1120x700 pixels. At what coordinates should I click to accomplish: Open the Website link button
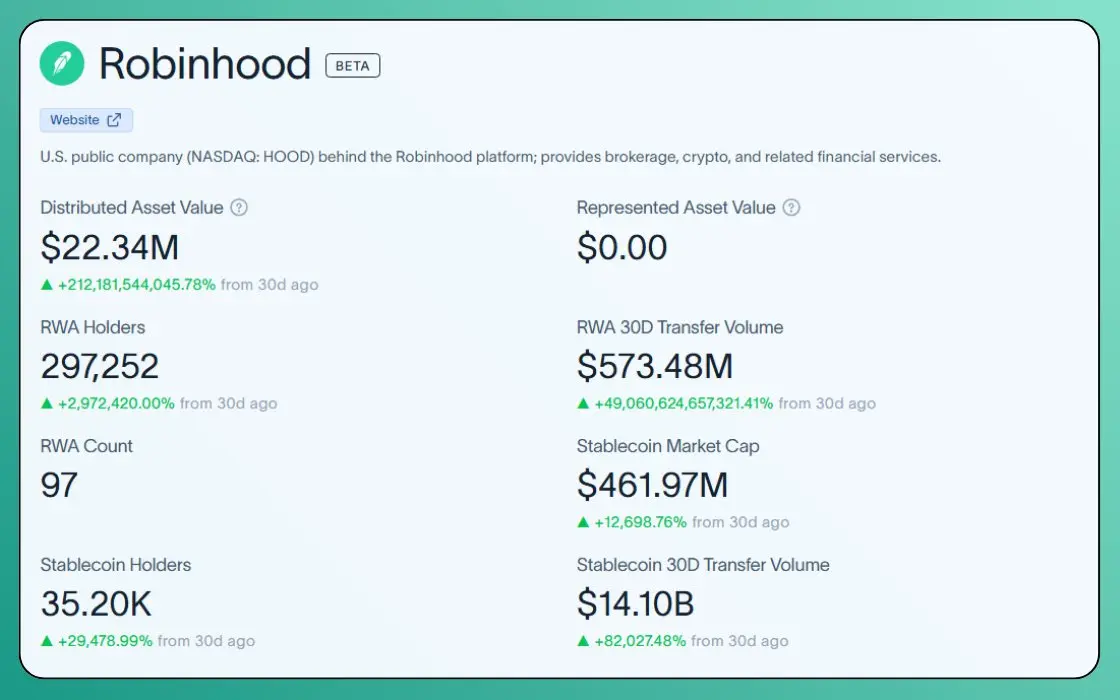pyautogui.click(x=86, y=120)
